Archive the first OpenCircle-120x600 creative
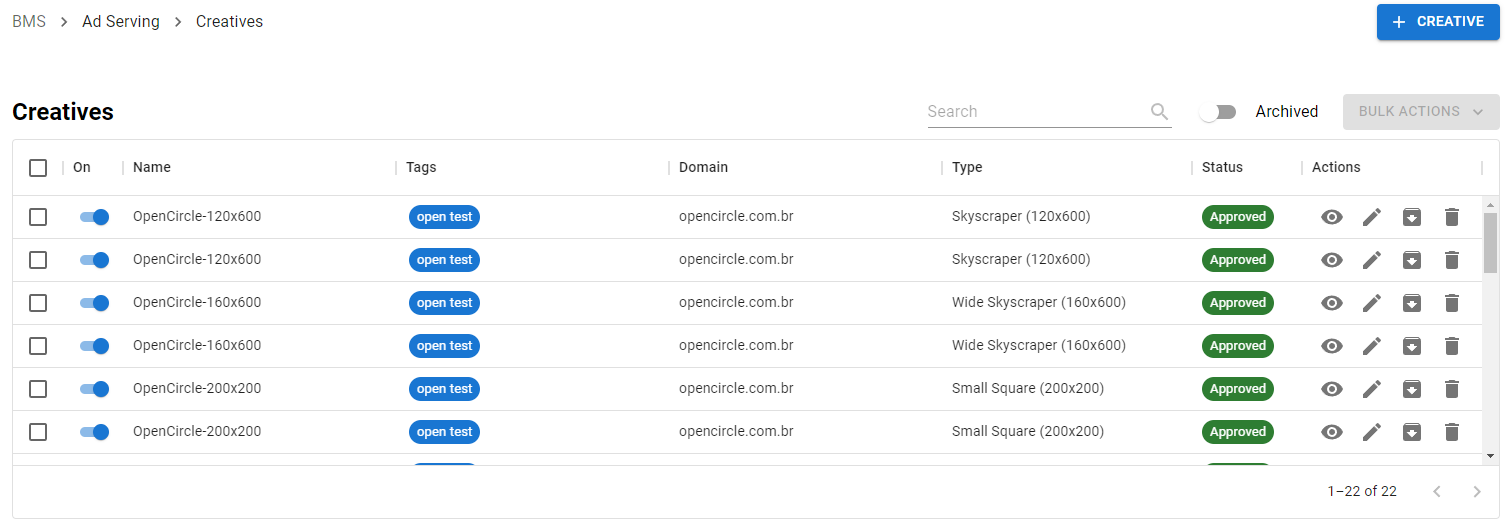This screenshot has width=1510, height=525. click(1411, 217)
